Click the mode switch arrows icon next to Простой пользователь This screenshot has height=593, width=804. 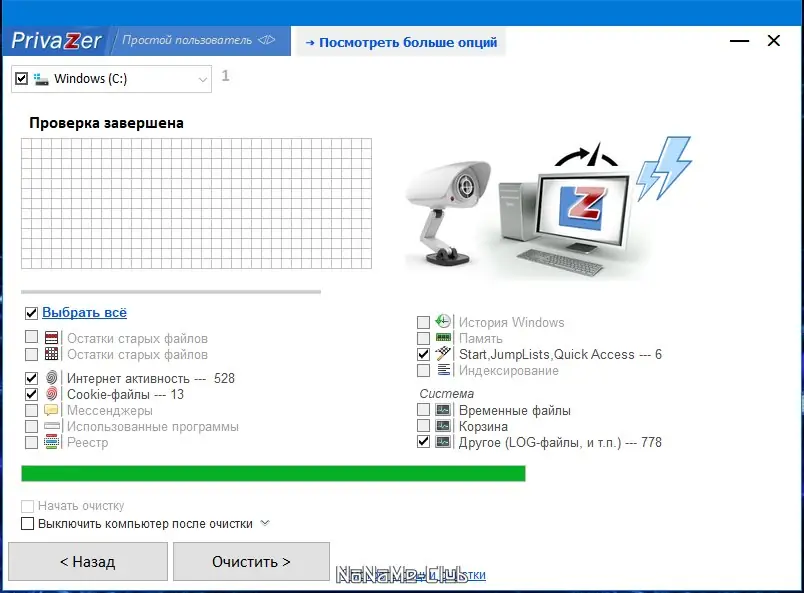click(267, 40)
